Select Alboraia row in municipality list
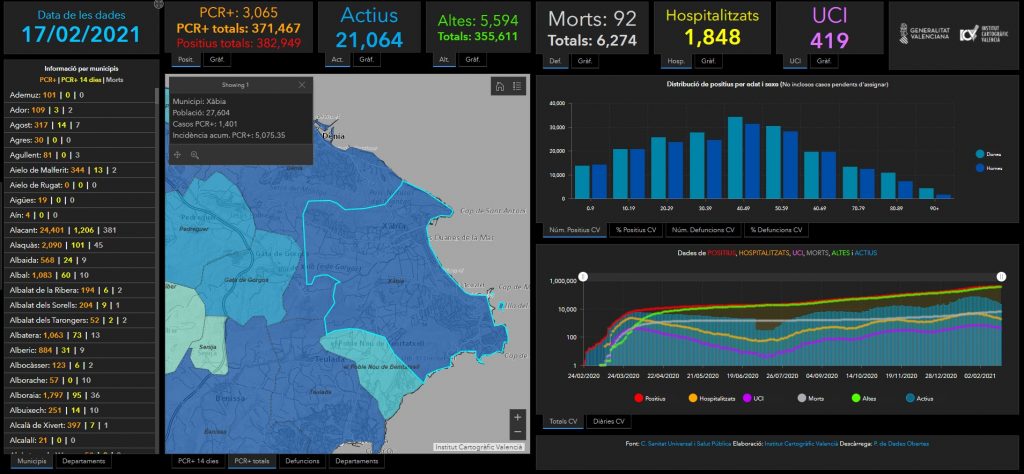 tap(79, 395)
